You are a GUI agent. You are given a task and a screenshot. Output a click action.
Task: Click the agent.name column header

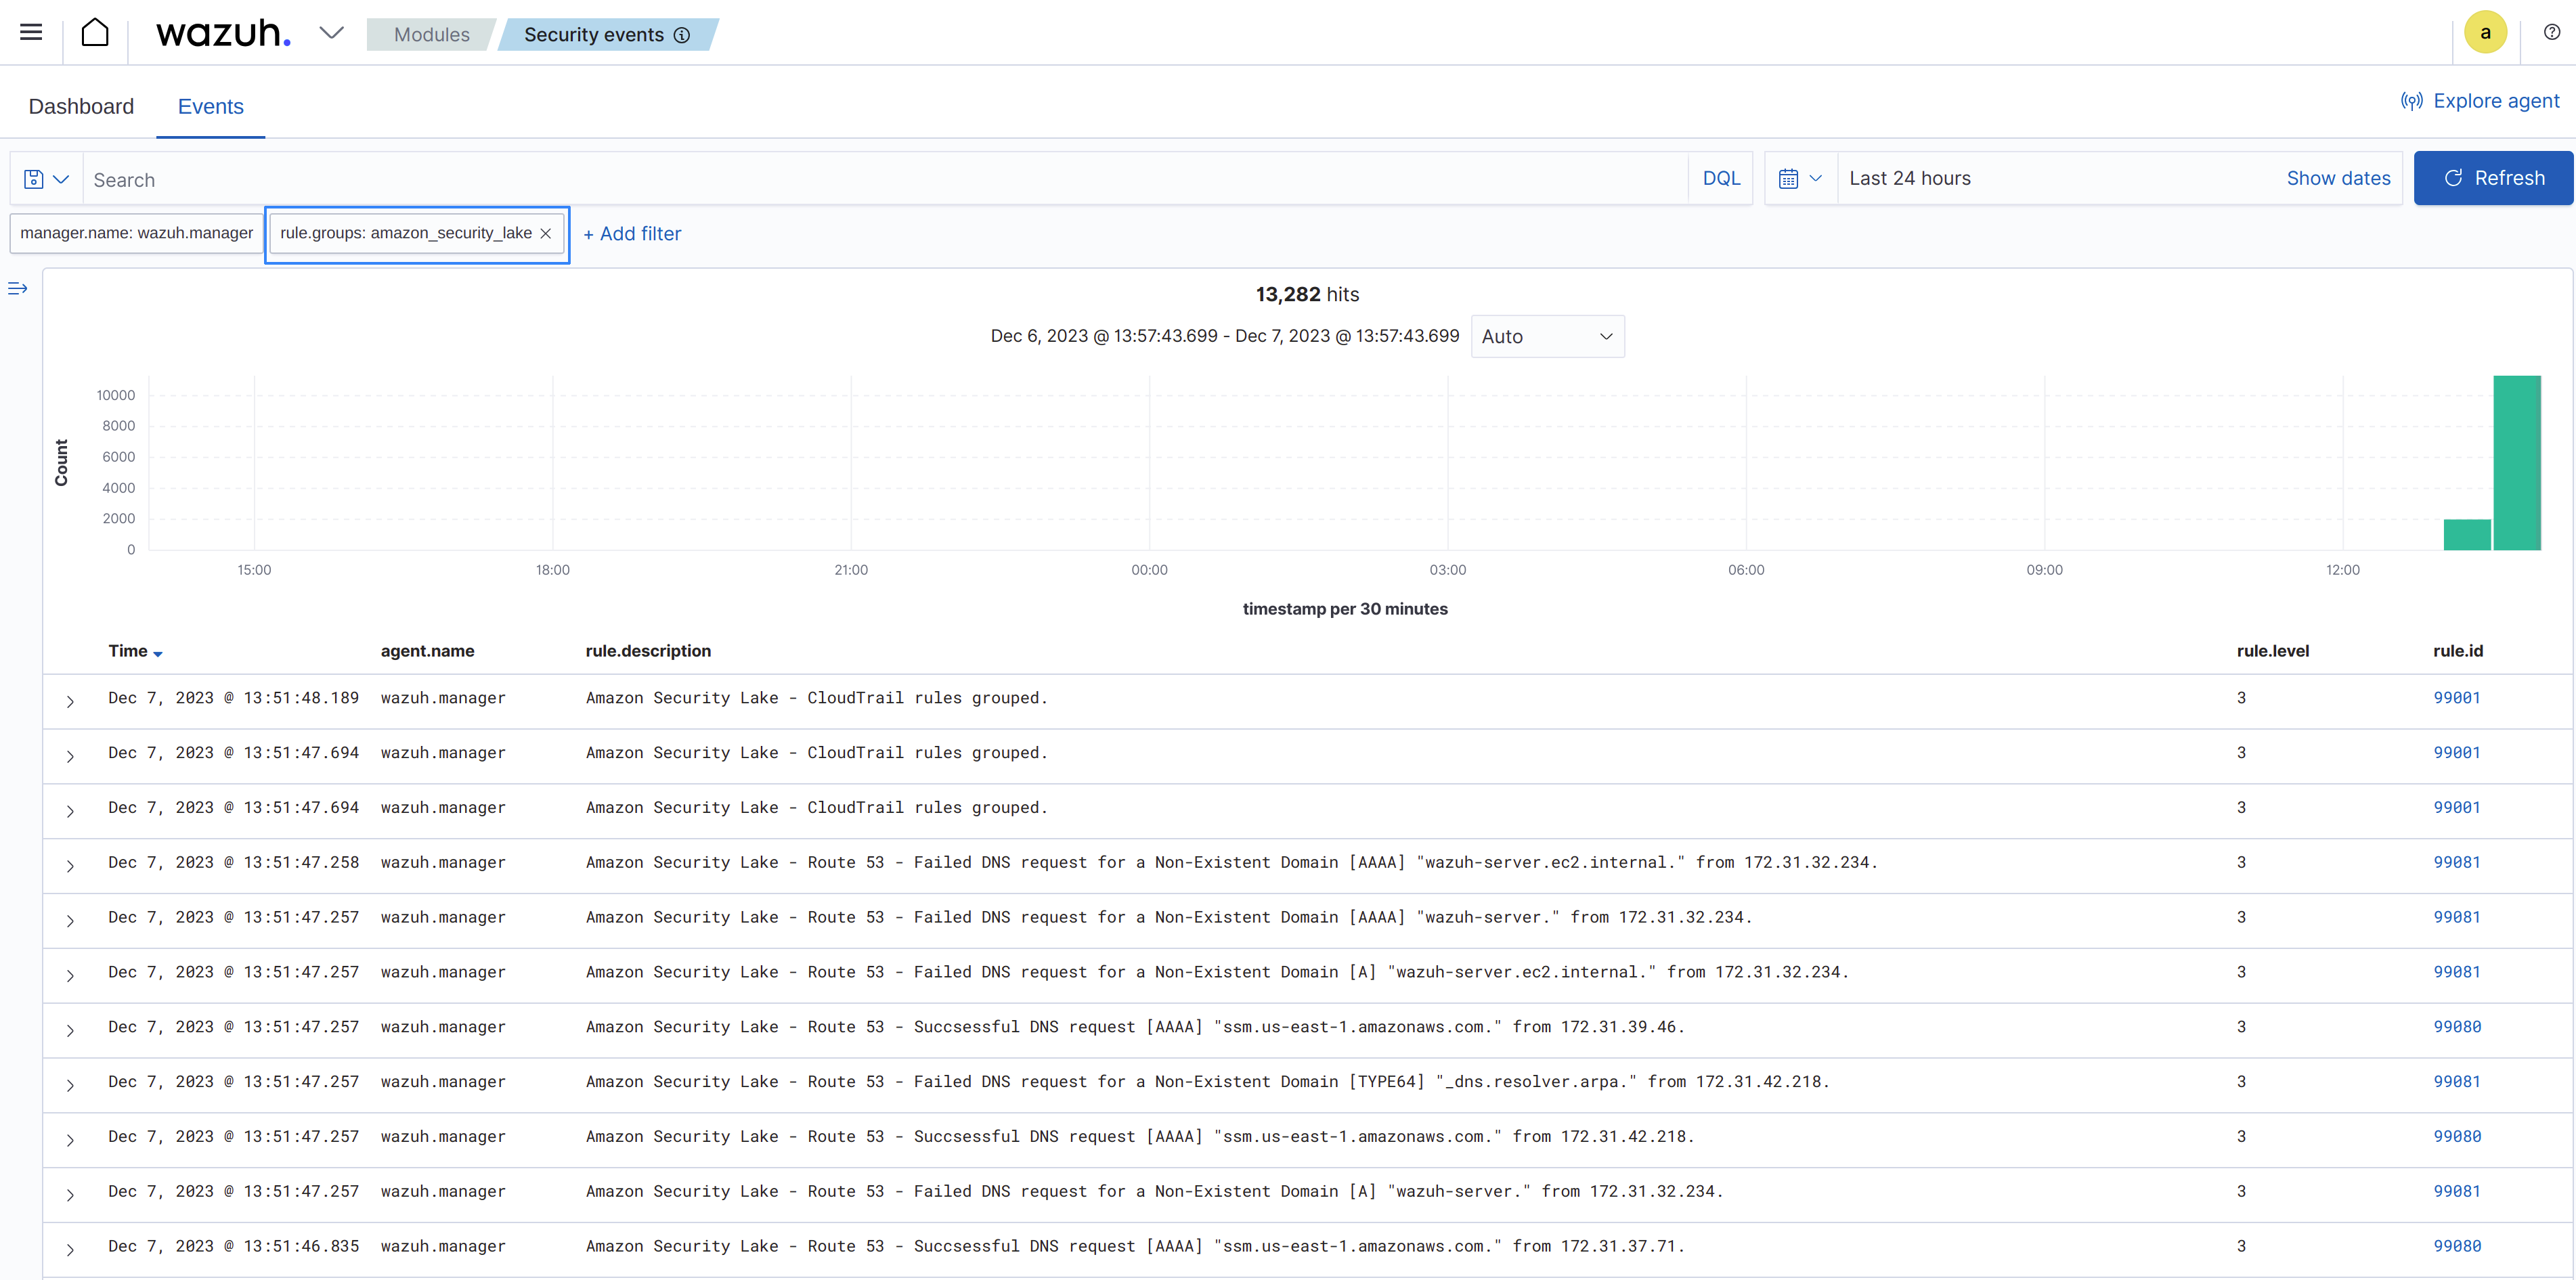pyautogui.click(x=427, y=651)
